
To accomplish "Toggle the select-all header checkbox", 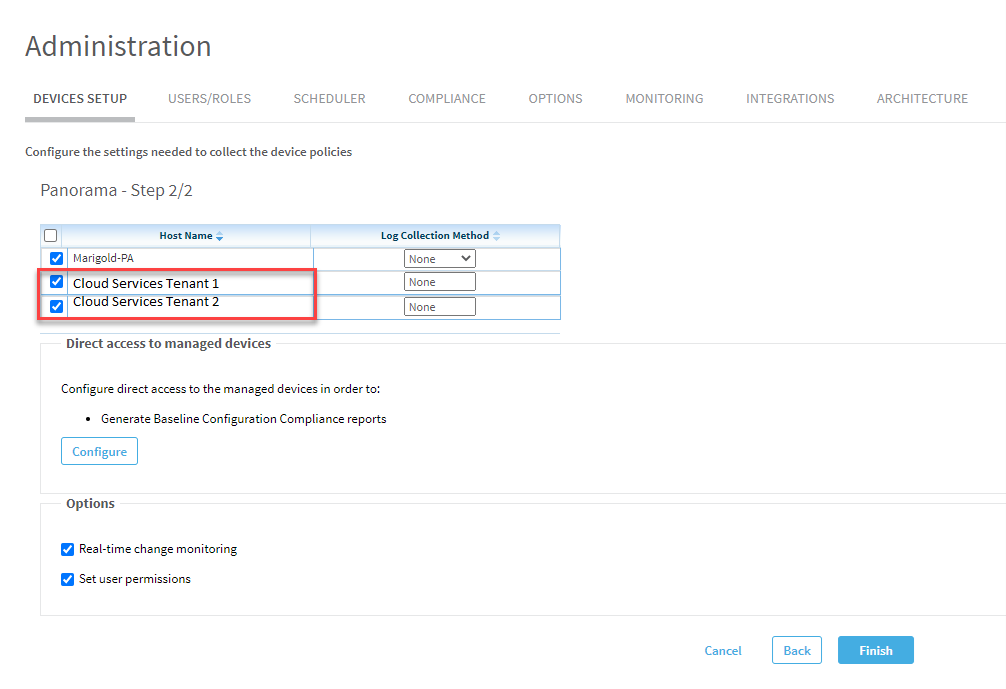I will 51,236.
